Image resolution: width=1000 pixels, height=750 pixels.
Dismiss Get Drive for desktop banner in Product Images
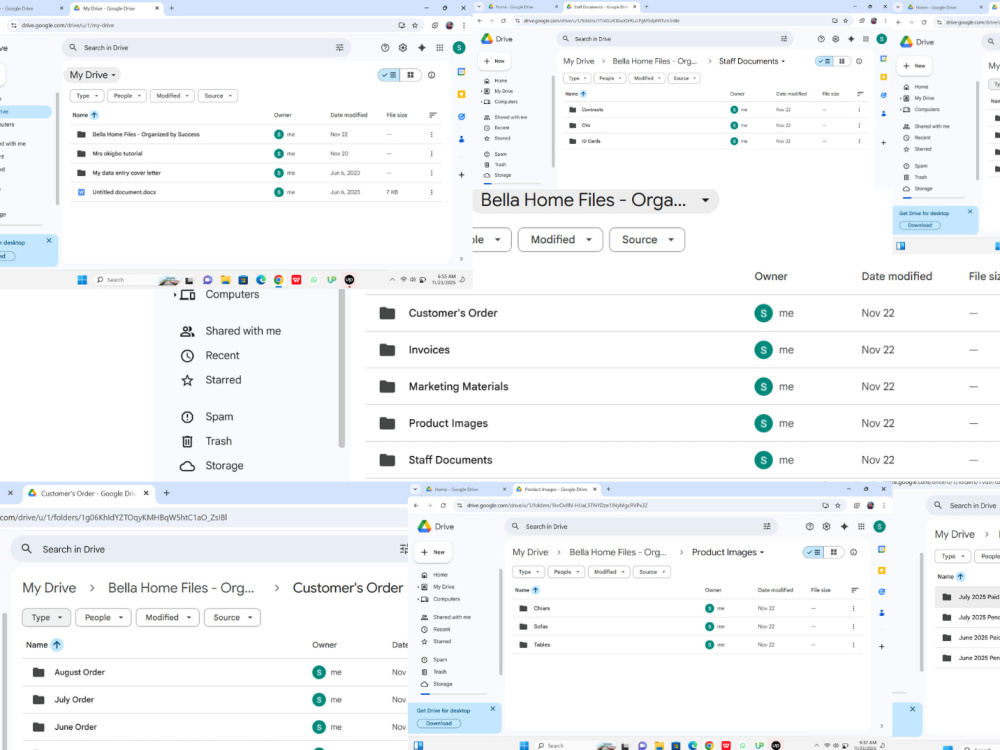(493, 709)
